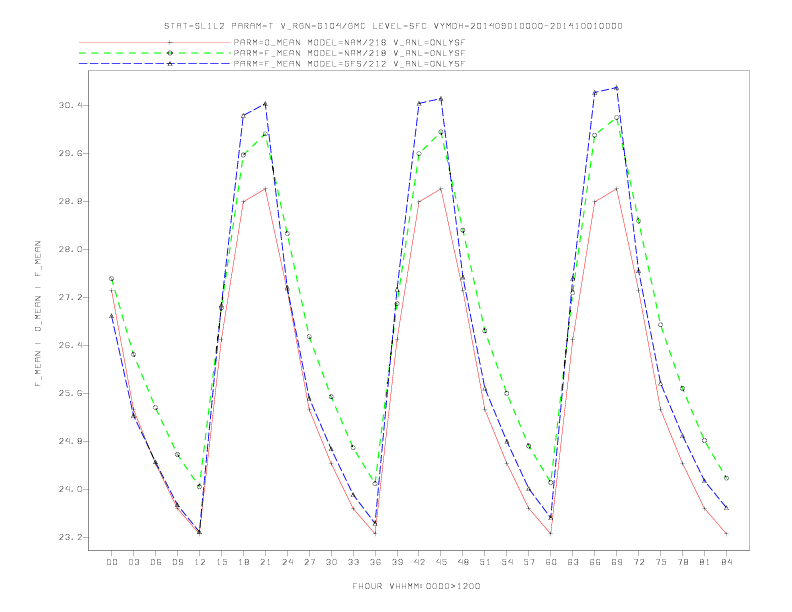Viewport: 792px width, 612px height.
Task: Click the x-axis tick label 39
Action: (397, 562)
